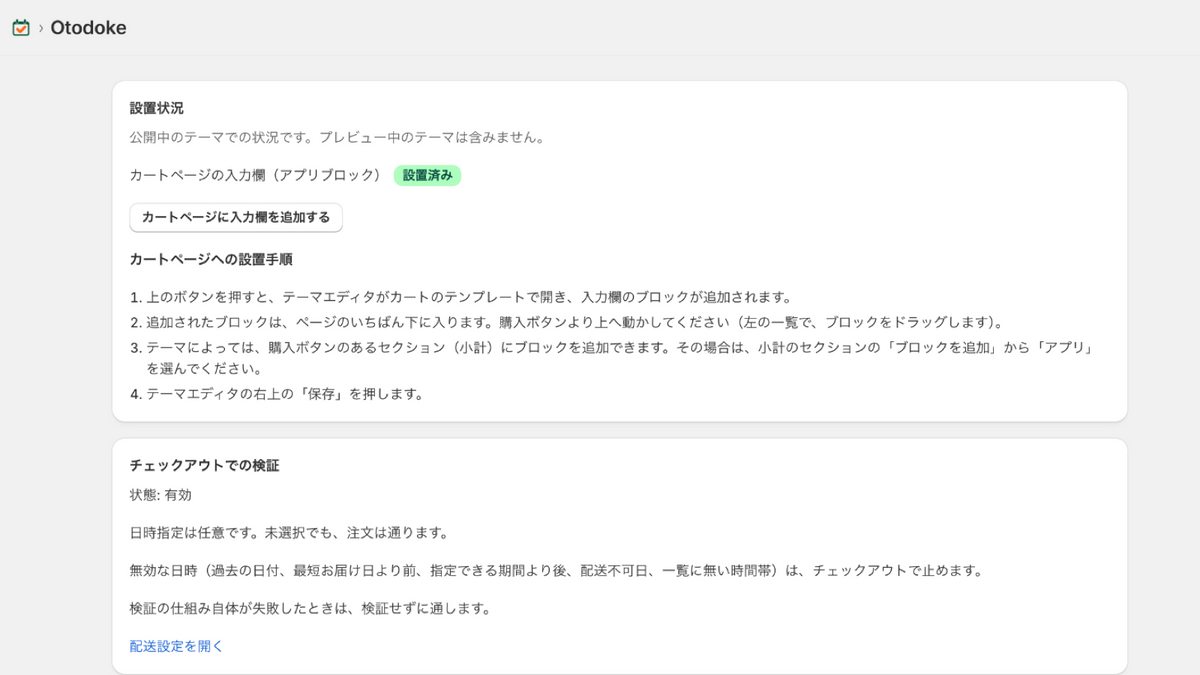Click the breadcrumb chevron next to Otodoke

[x=41, y=28]
